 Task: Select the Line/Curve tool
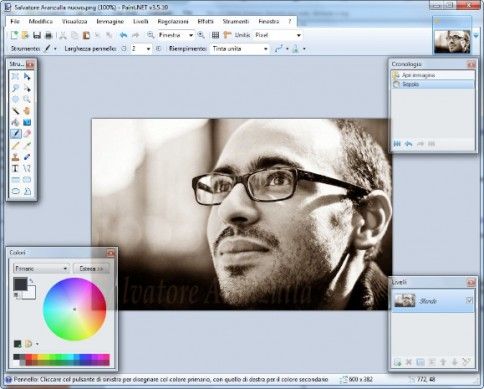tap(27, 168)
